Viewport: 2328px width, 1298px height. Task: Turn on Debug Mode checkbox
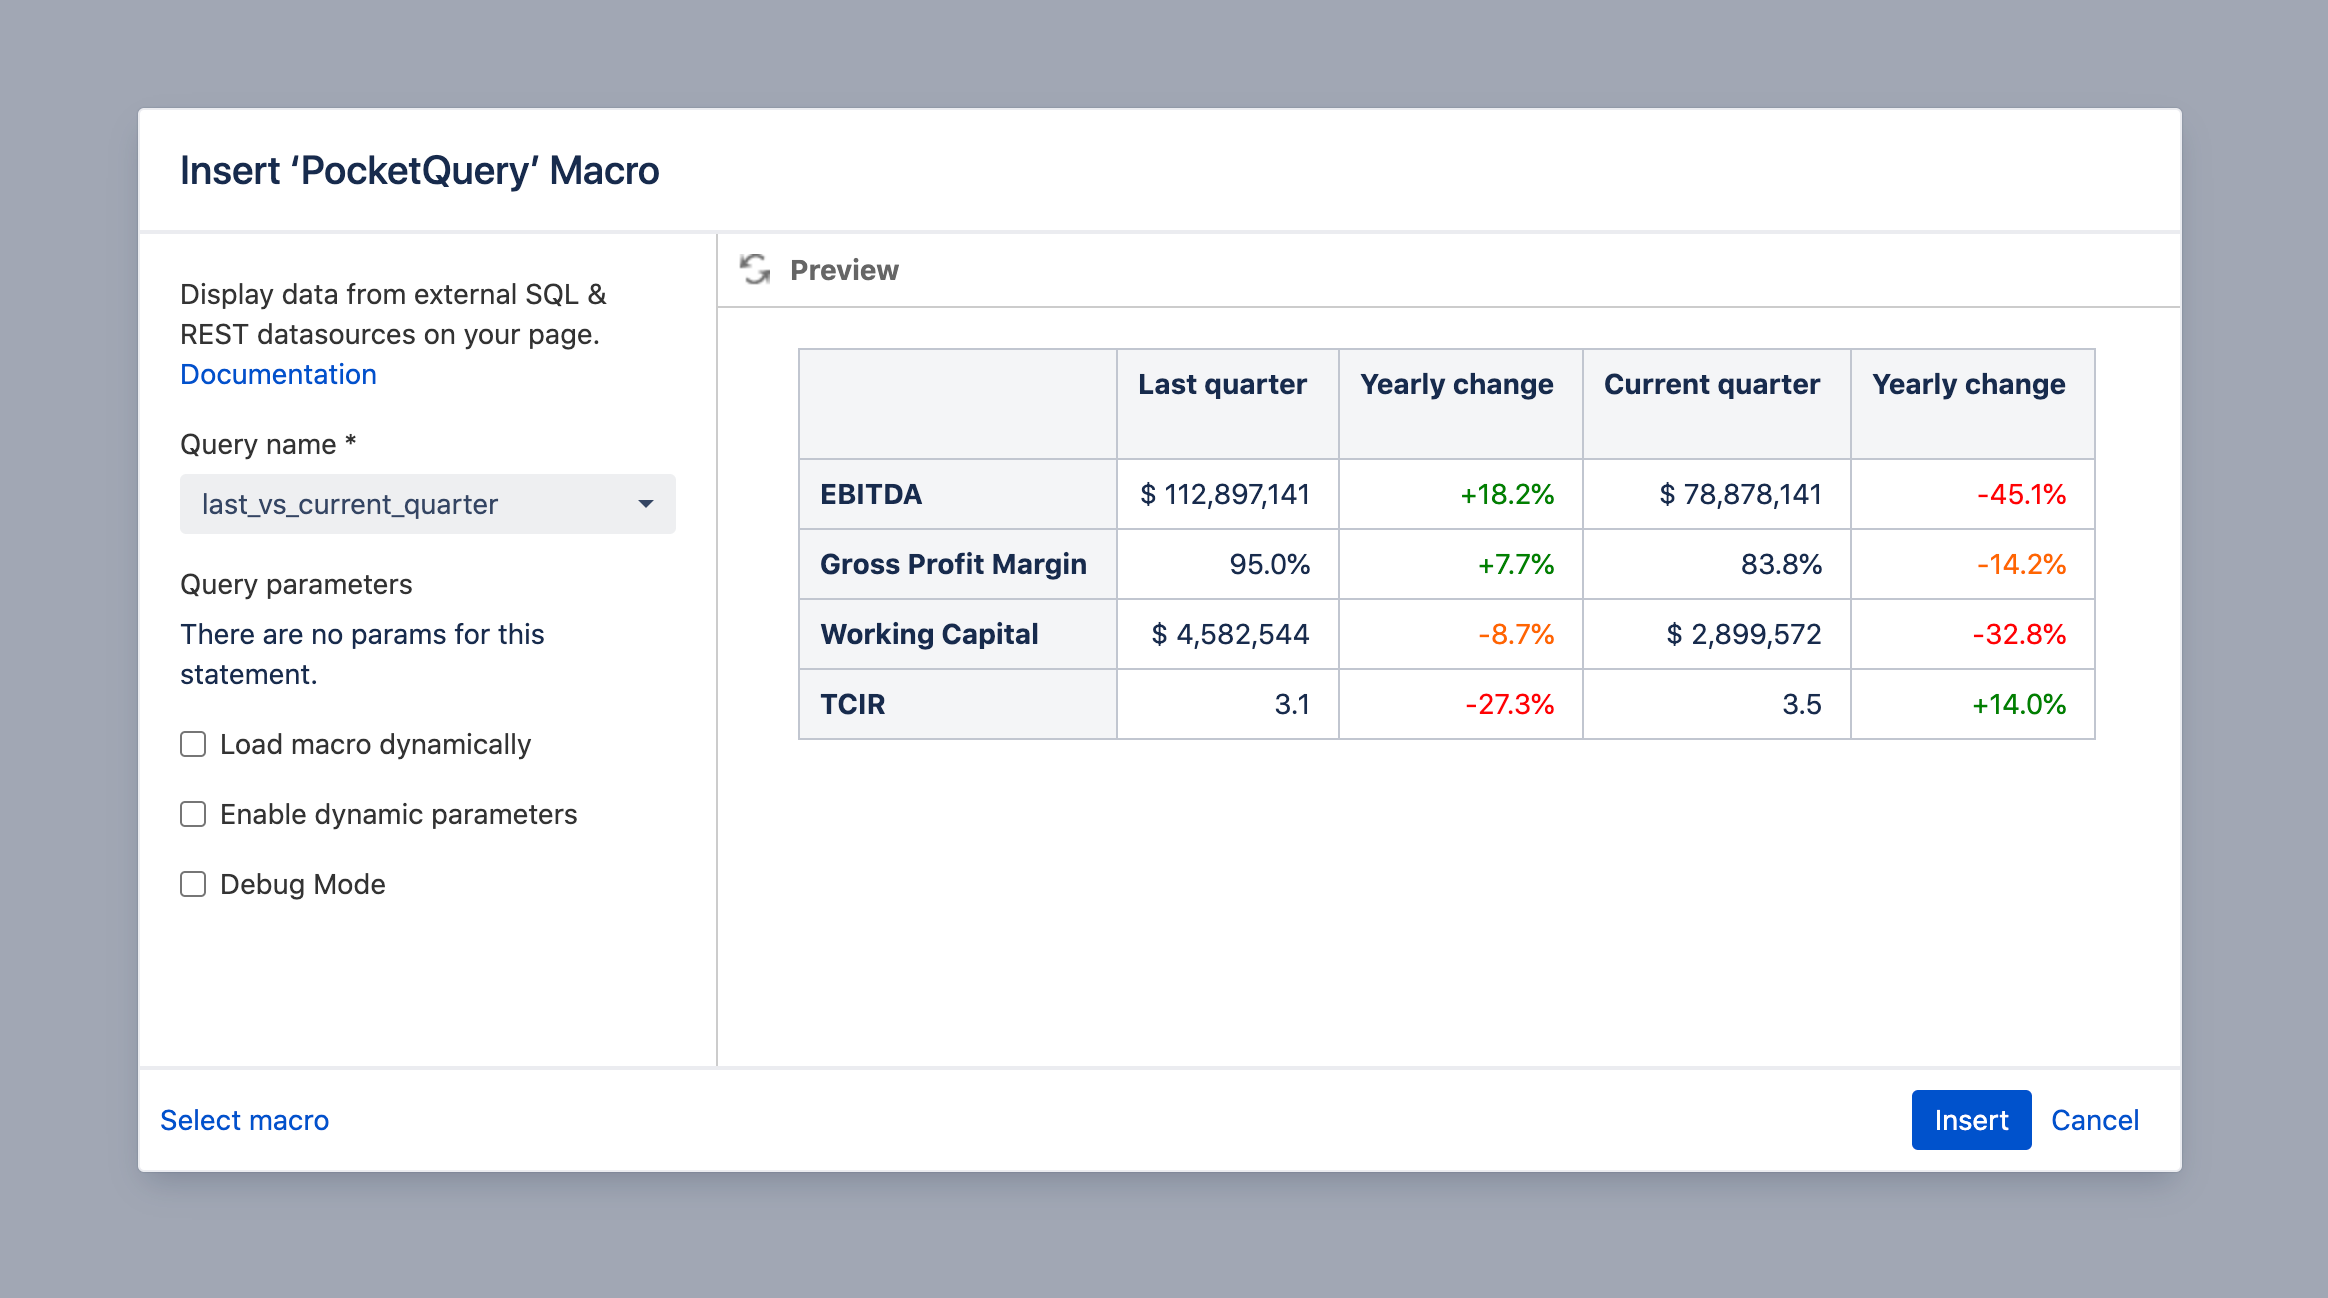point(193,884)
